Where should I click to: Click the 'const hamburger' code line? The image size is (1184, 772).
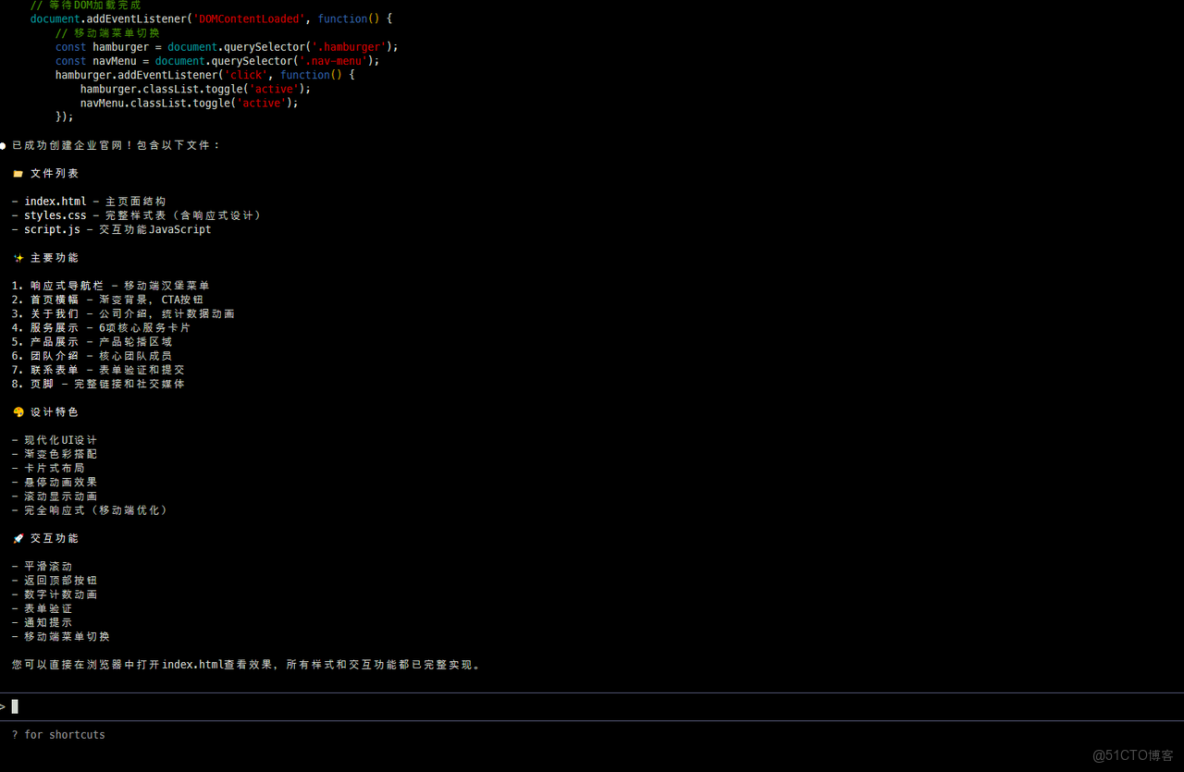tap(227, 47)
